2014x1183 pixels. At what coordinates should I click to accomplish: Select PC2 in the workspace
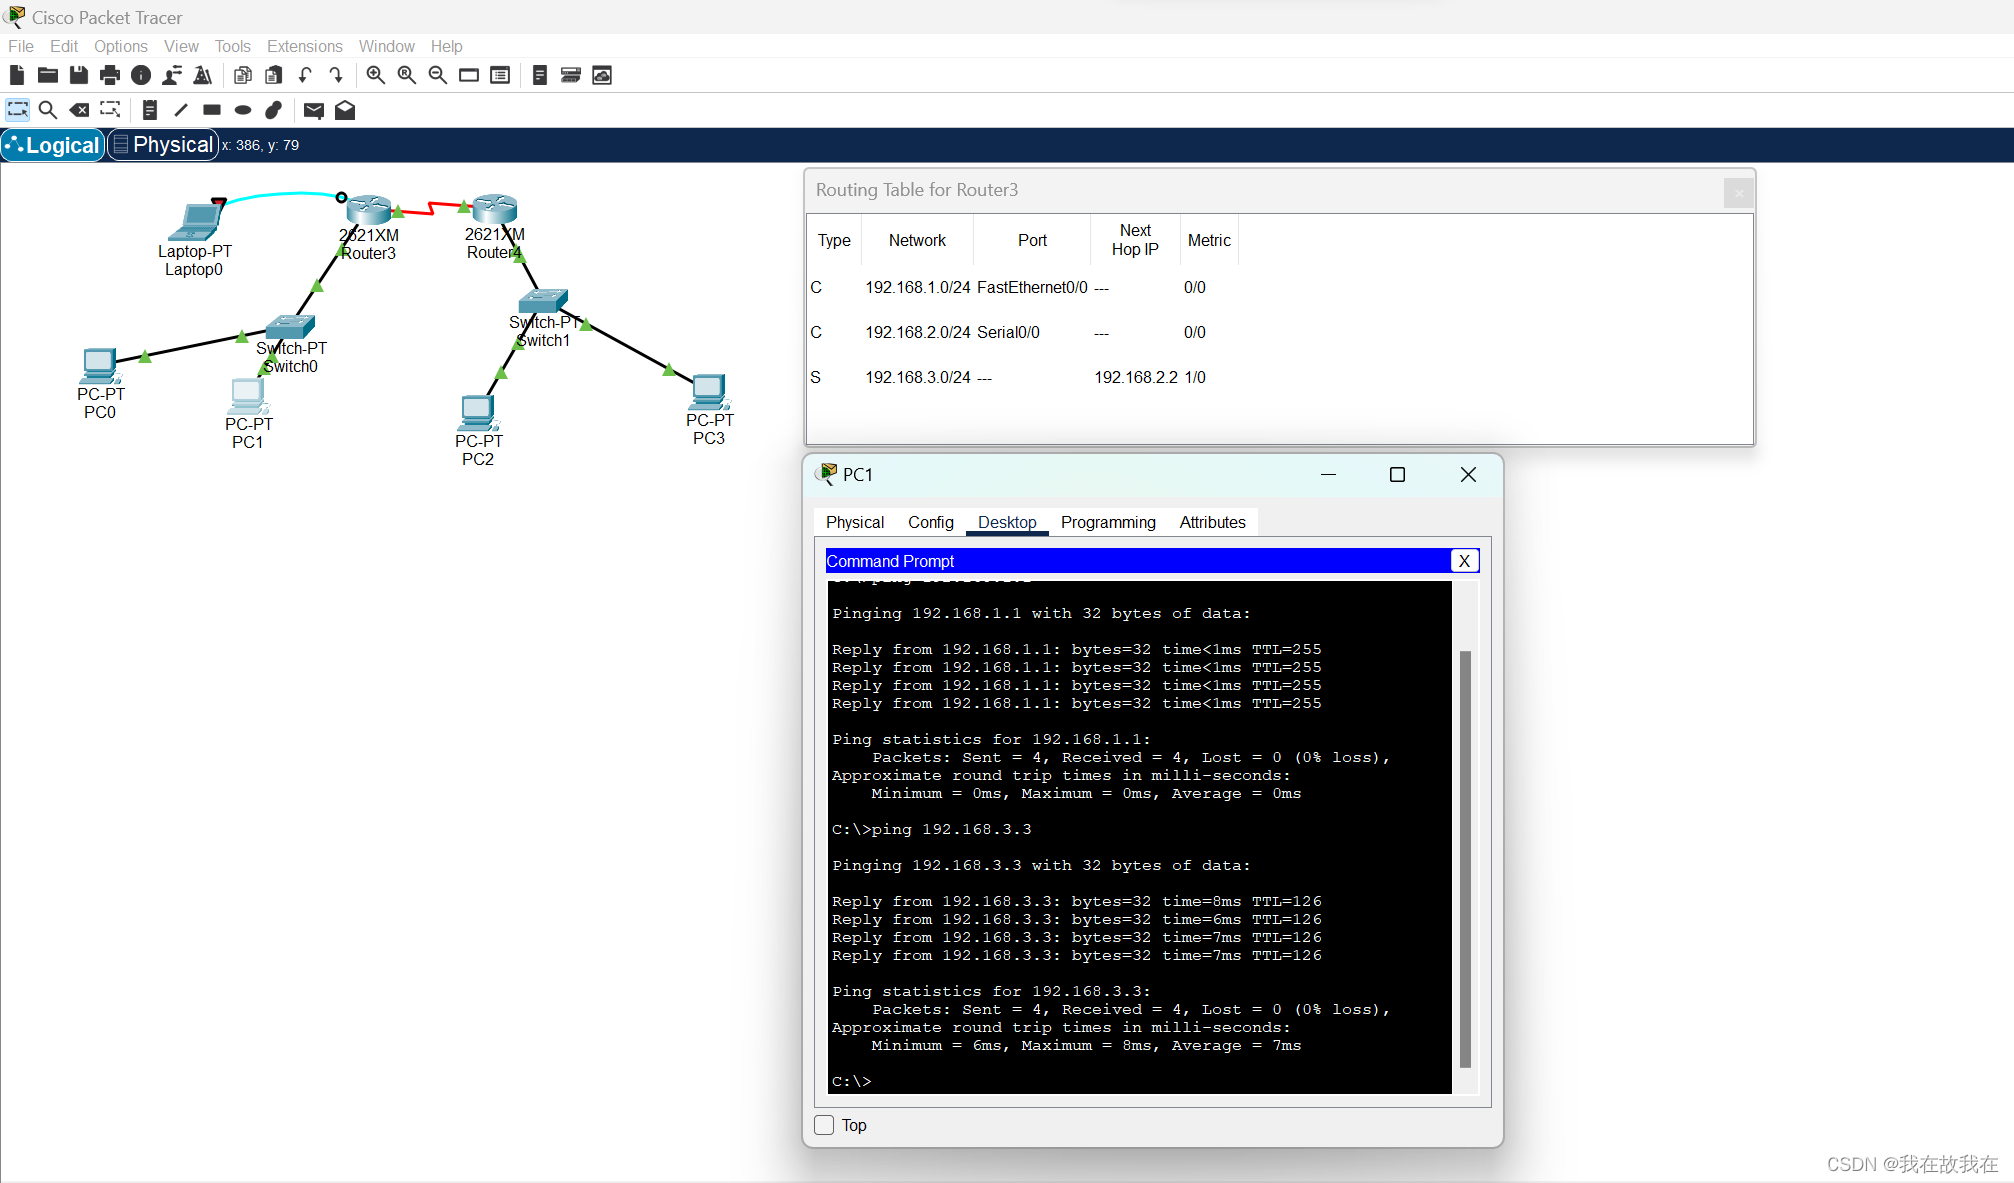pyautogui.click(x=478, y=412)
